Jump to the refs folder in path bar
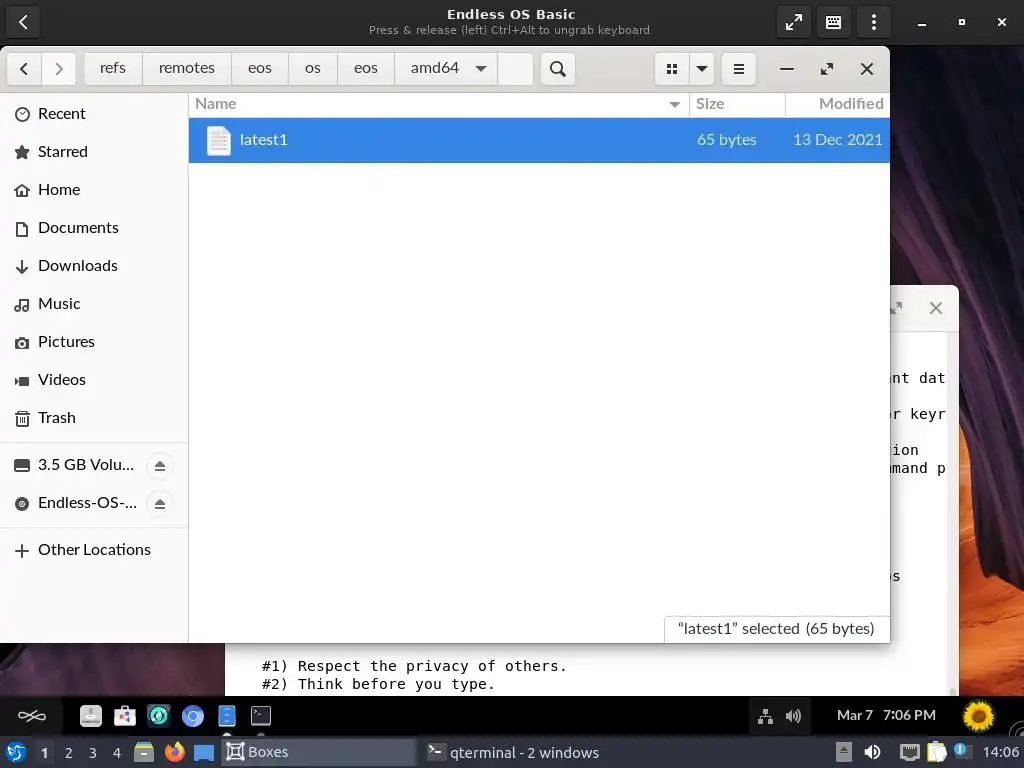This screenshot has width=1024, height=768. (x=113, y=69)
